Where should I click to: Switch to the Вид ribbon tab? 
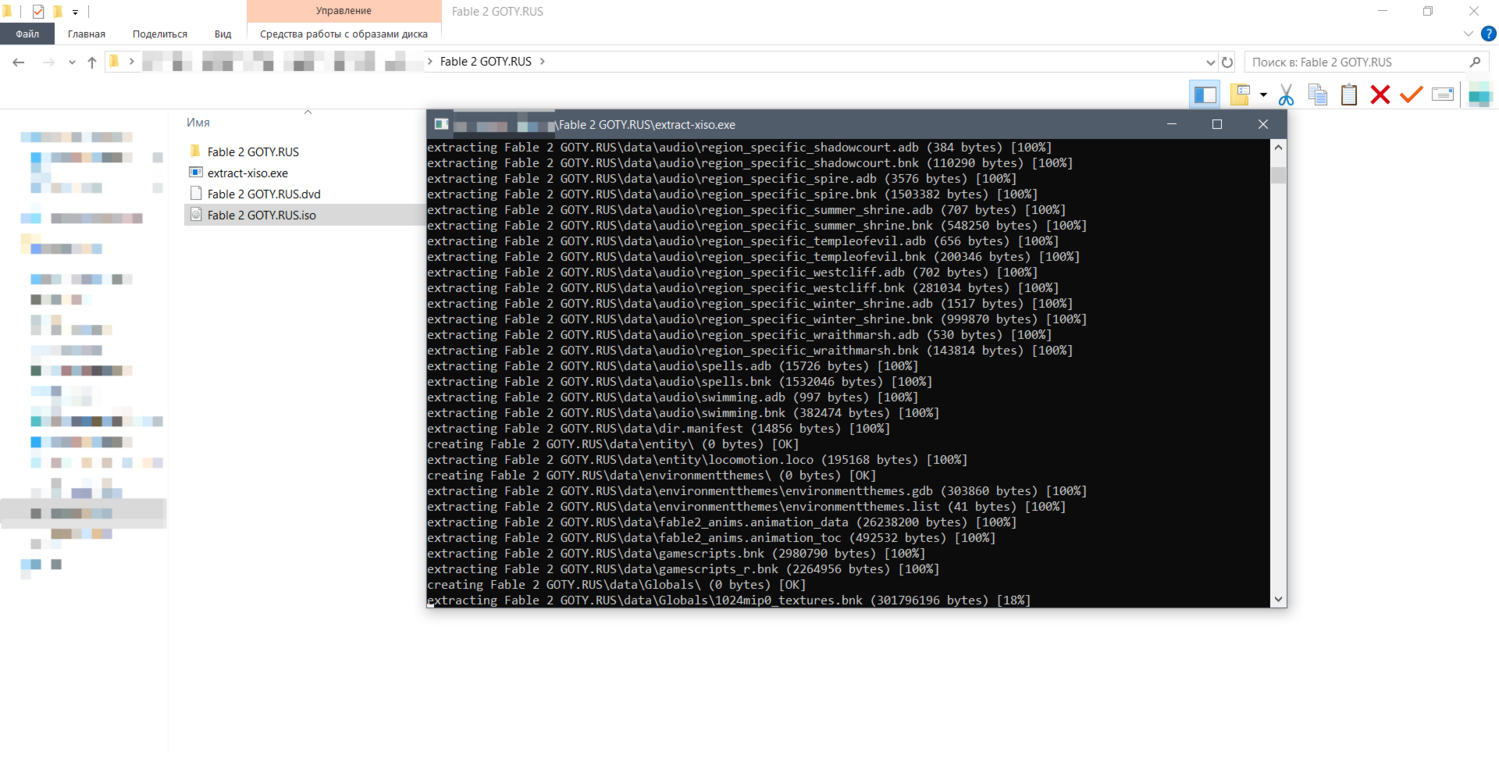(222, 34)
